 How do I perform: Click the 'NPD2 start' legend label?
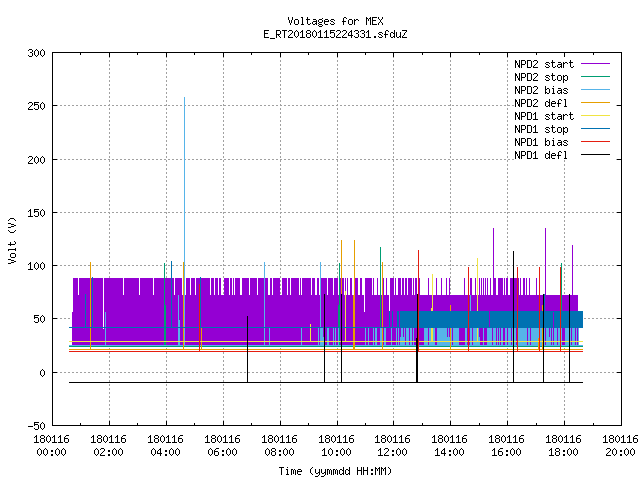pyautogui.click(x=544, y=64)
